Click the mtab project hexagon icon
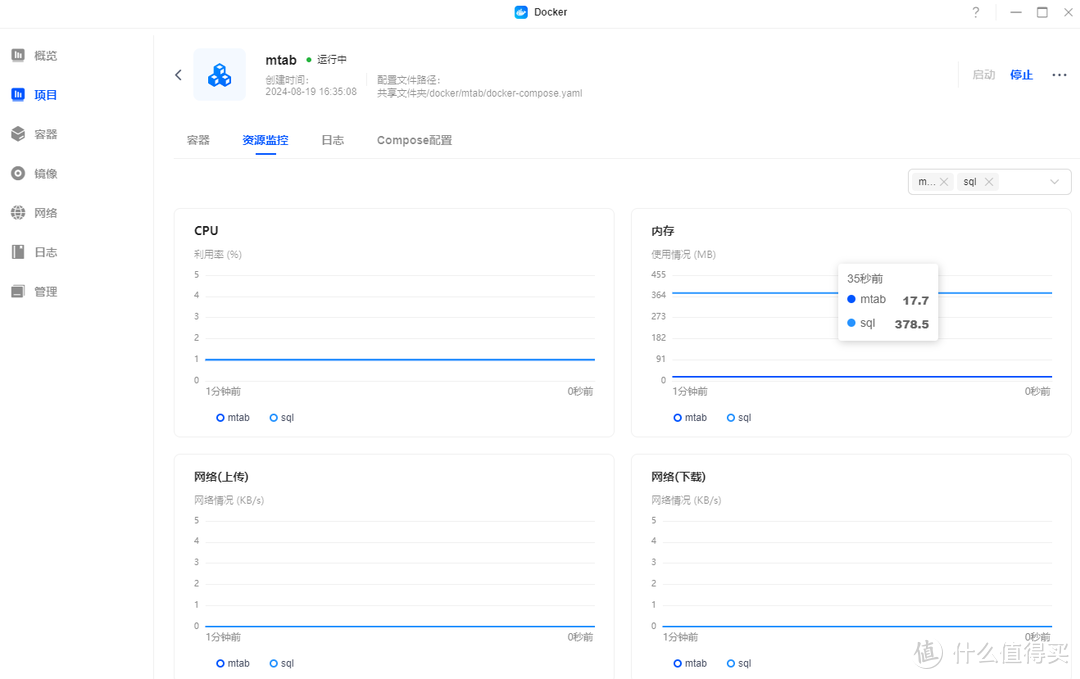Image resolution: width=1080 pixels, height=679 pixels. click(x=219, y=74)
